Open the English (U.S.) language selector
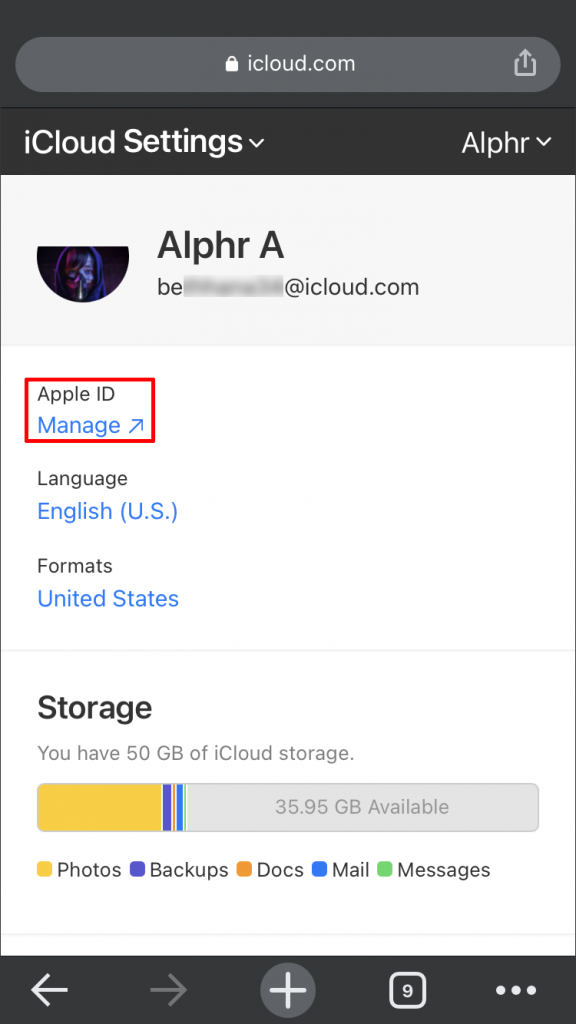This screenshot has width=576, height=1024. pos(107,511)
